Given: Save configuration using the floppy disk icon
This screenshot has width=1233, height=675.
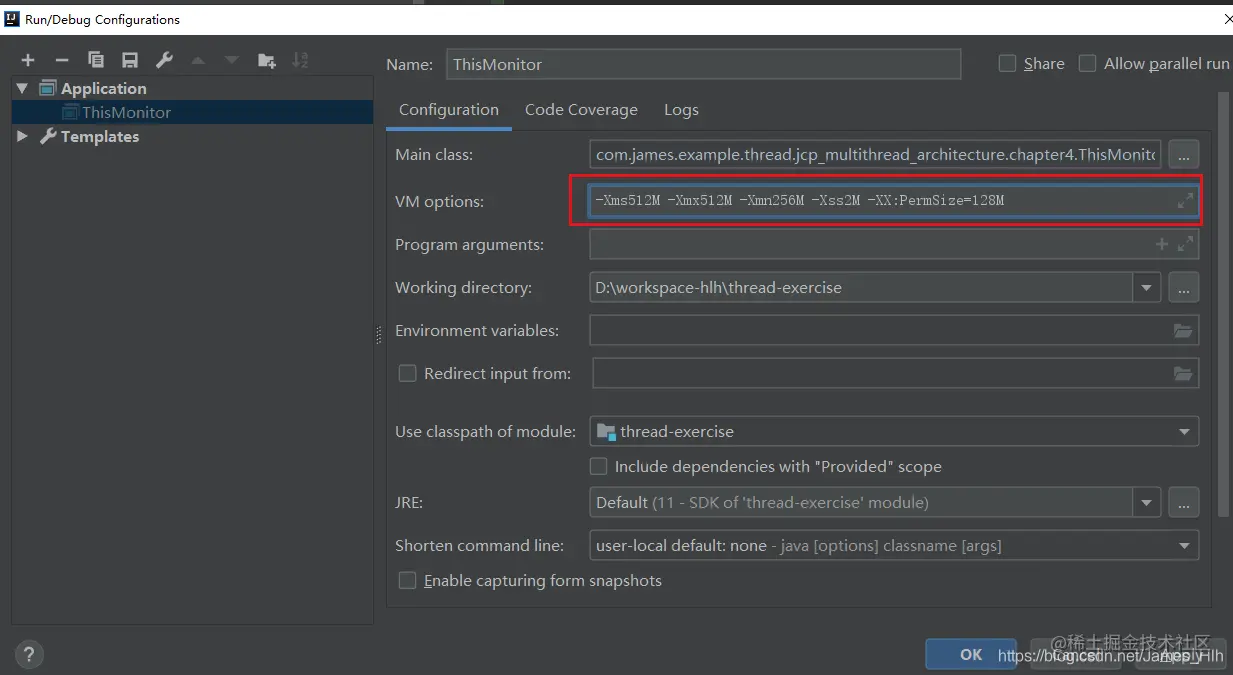Looking at the screenshot, I should click(130, 61).
